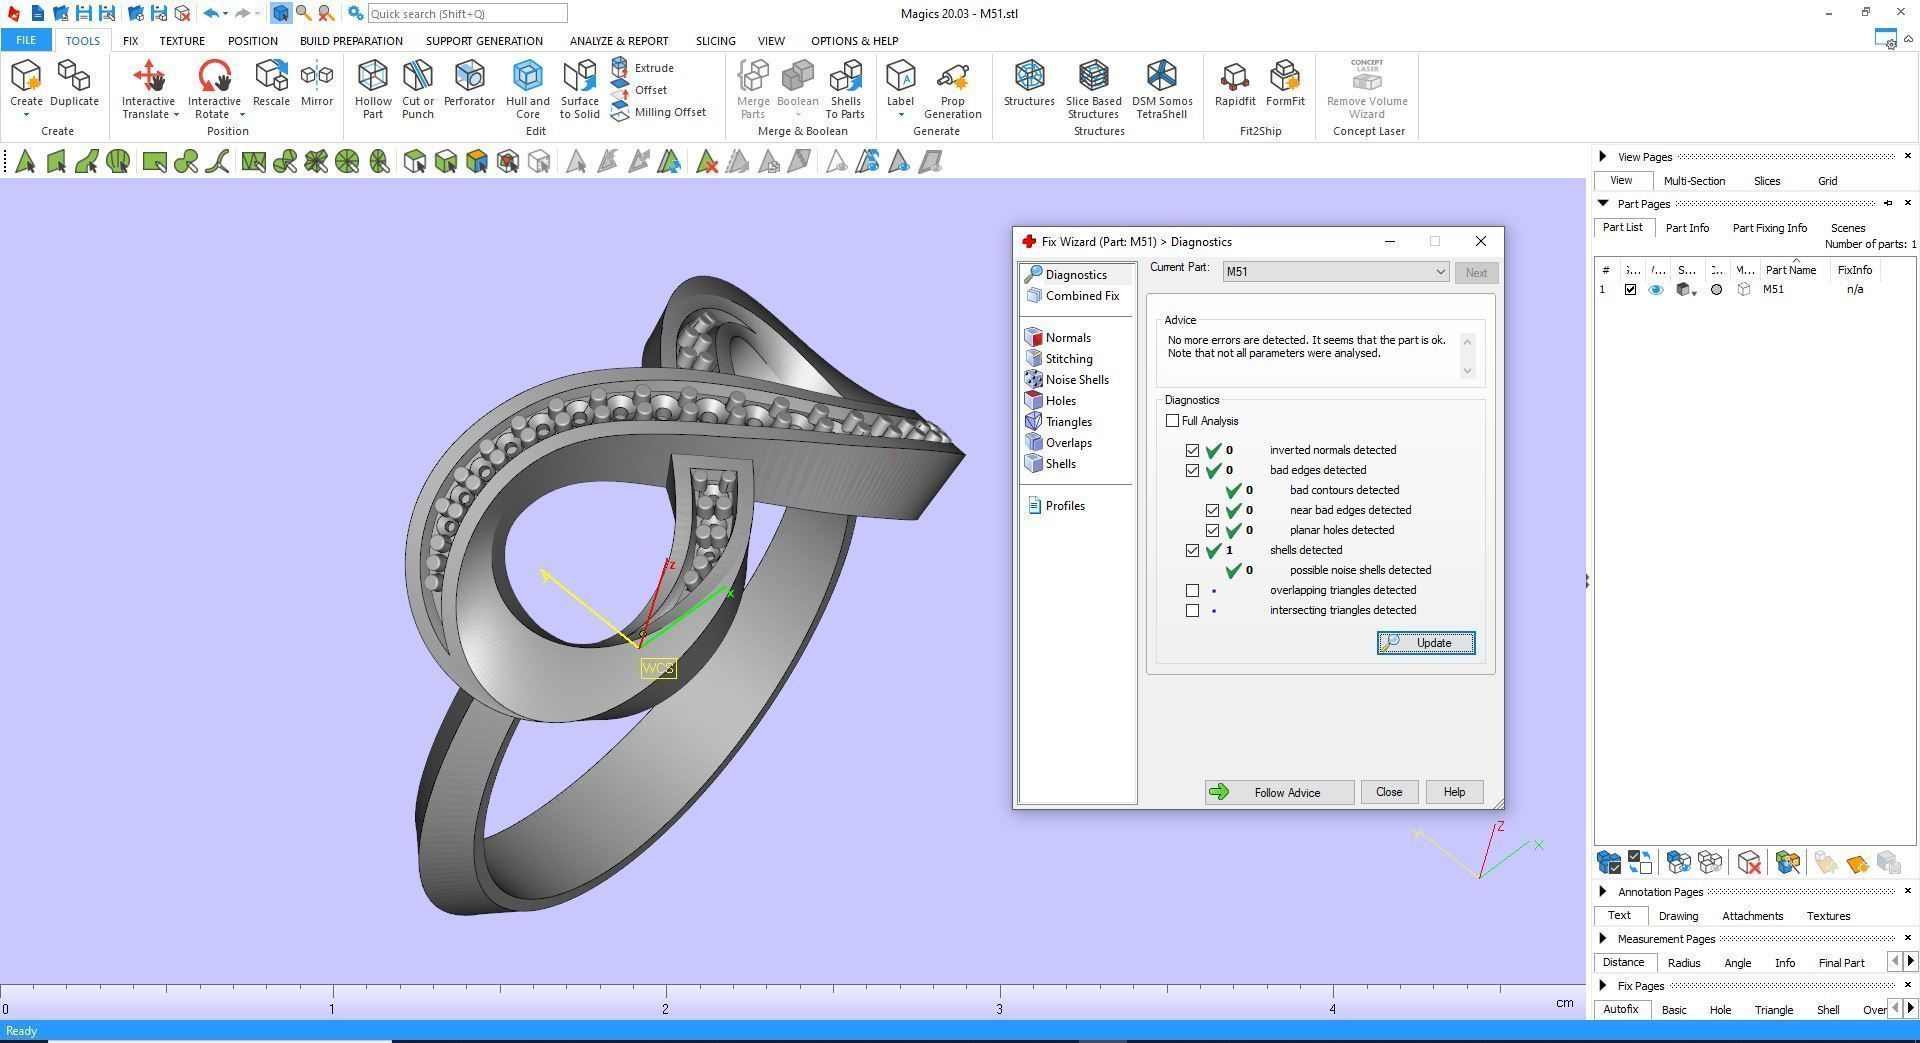Open Stitching step in Fix Wizard

1059,359
